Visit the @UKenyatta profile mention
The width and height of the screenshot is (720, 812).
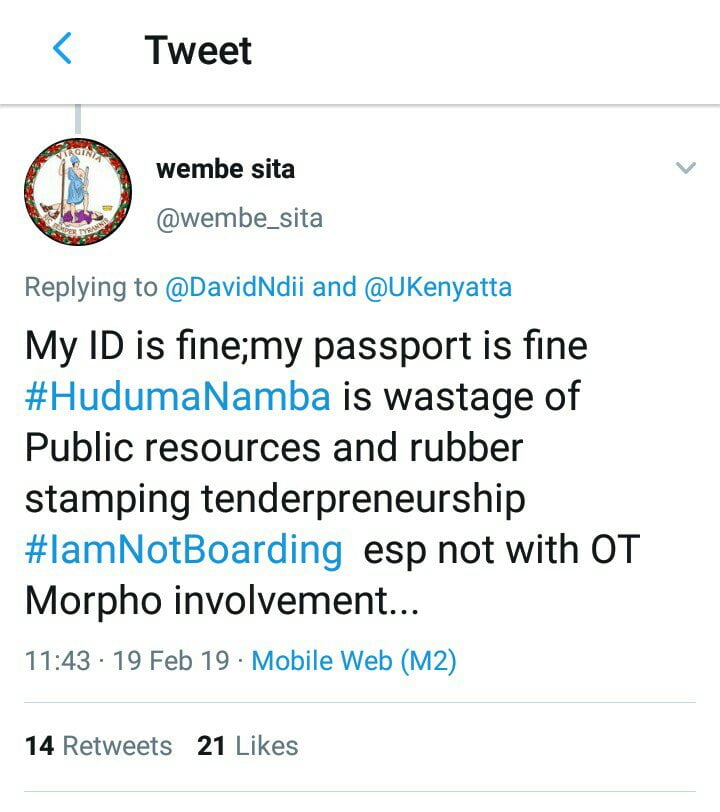pos(438,288)
